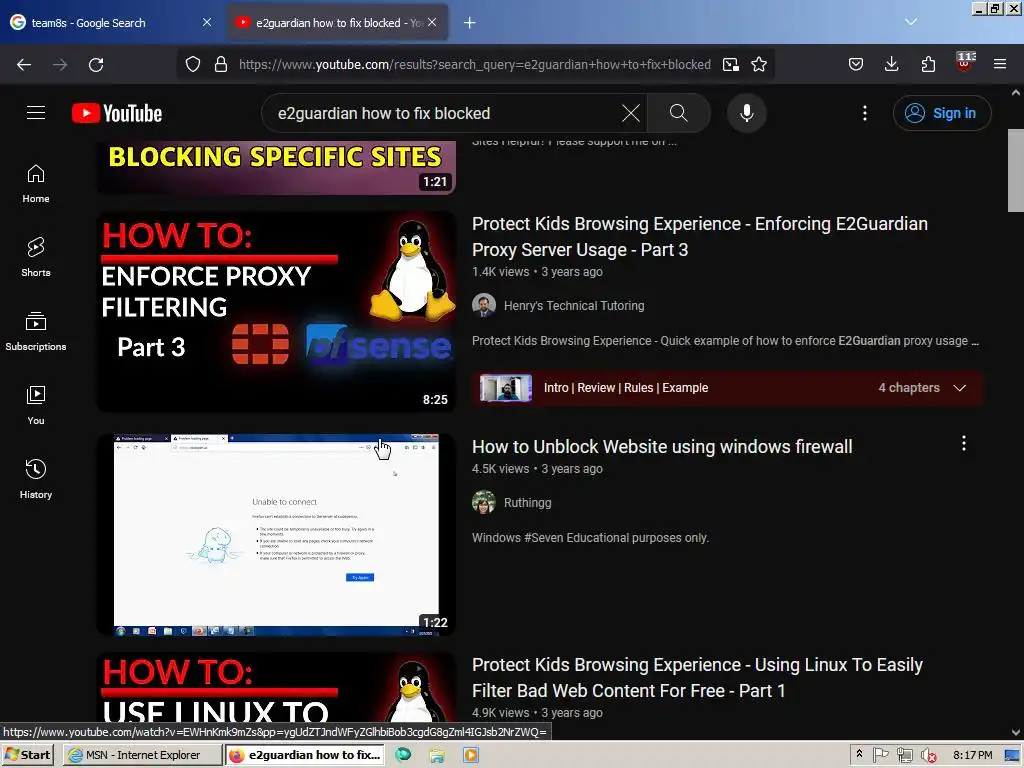Viewport: 1024px width, 768px height.
Task: Click muted volume tray icon
Action: click(928, 755)
